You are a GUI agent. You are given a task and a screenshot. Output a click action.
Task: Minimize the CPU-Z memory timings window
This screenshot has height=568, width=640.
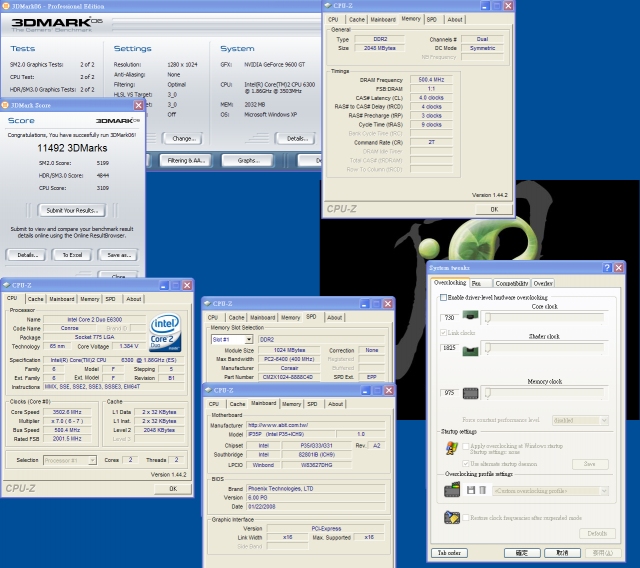[x=484, y=6]
